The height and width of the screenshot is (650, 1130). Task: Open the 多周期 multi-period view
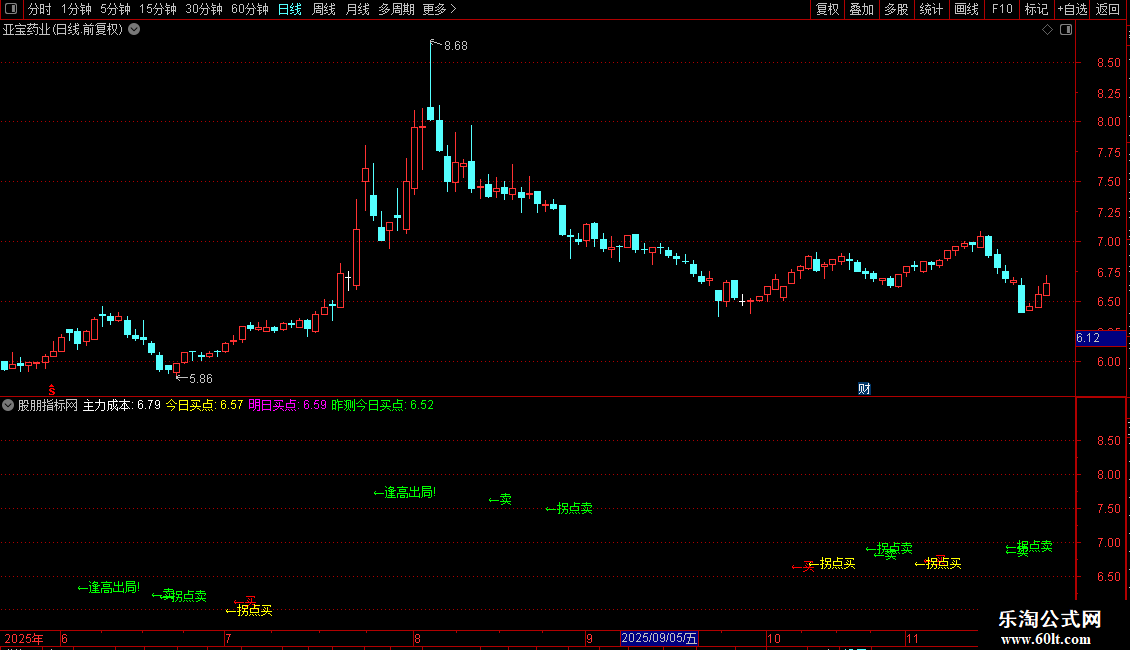coord(396,9)
